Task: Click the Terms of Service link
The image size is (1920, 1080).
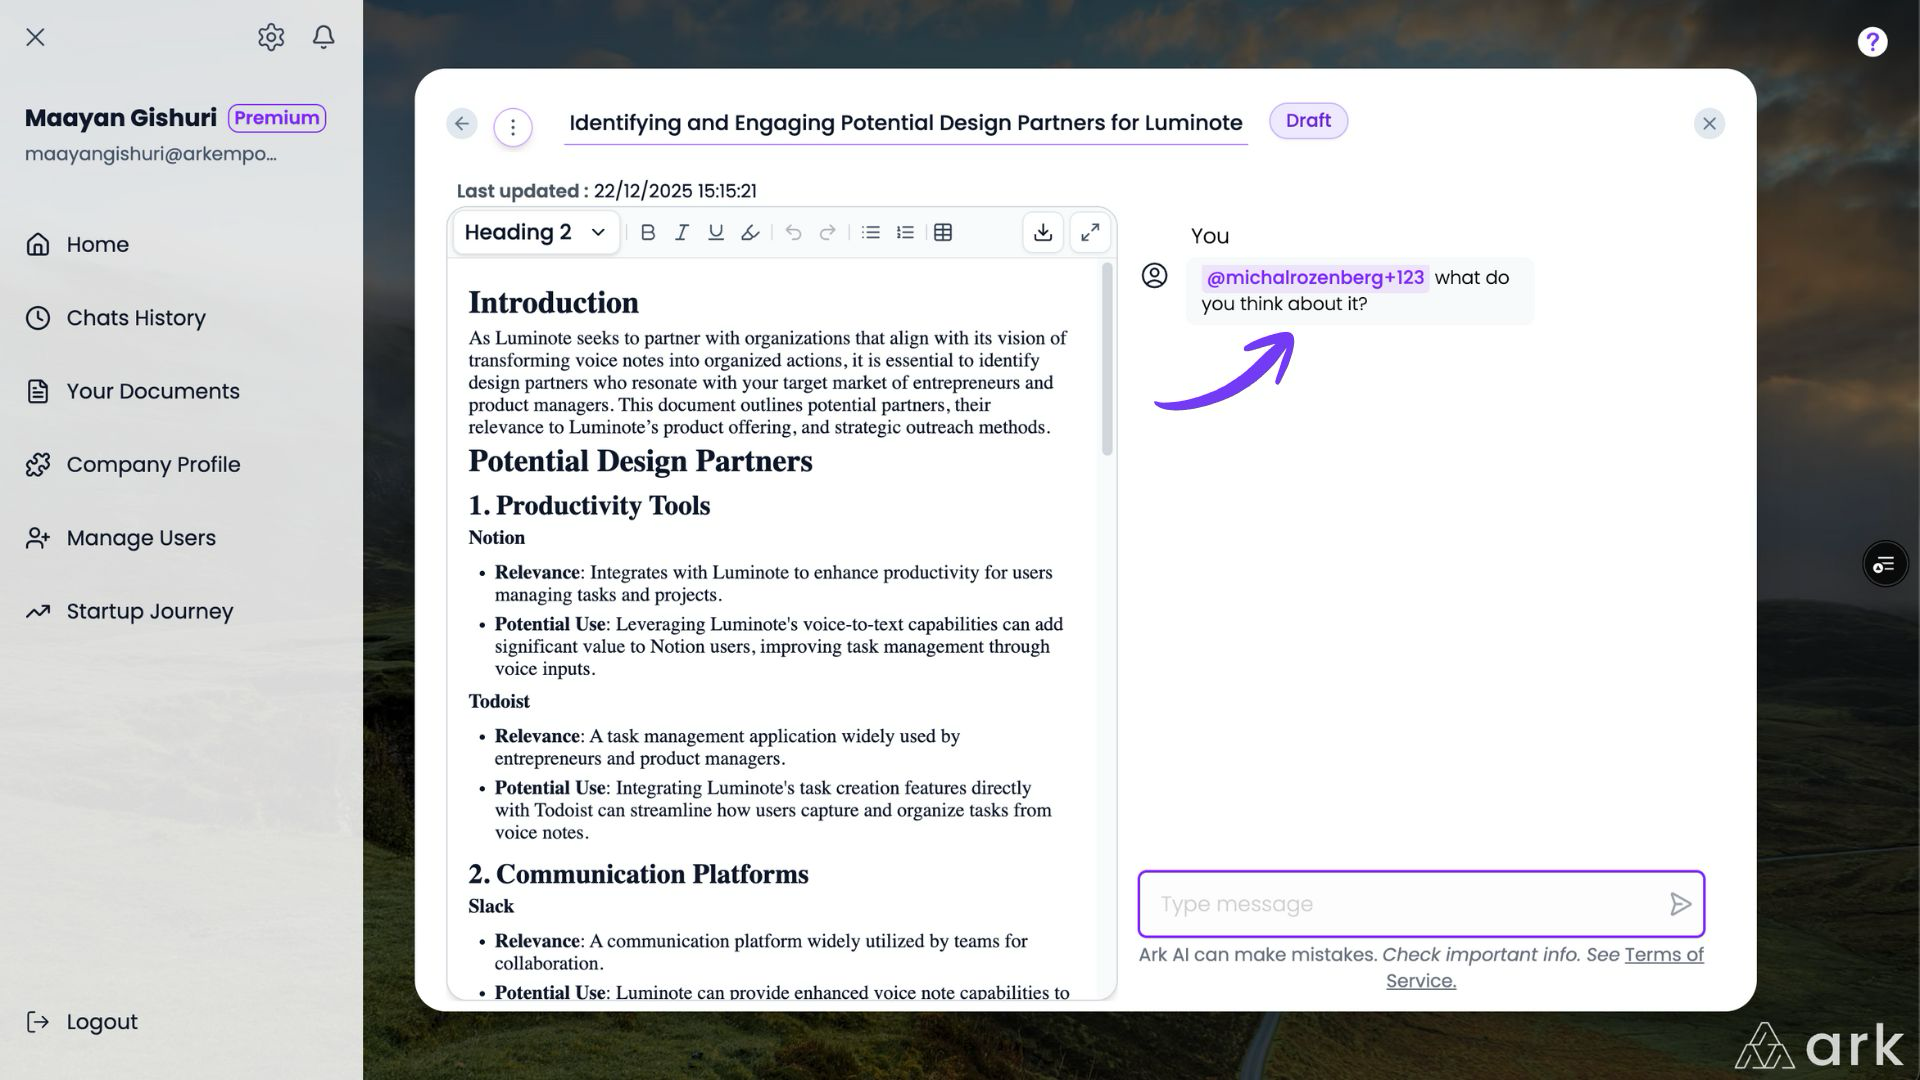Action: pyautogui.click(x=1662, y=955)
